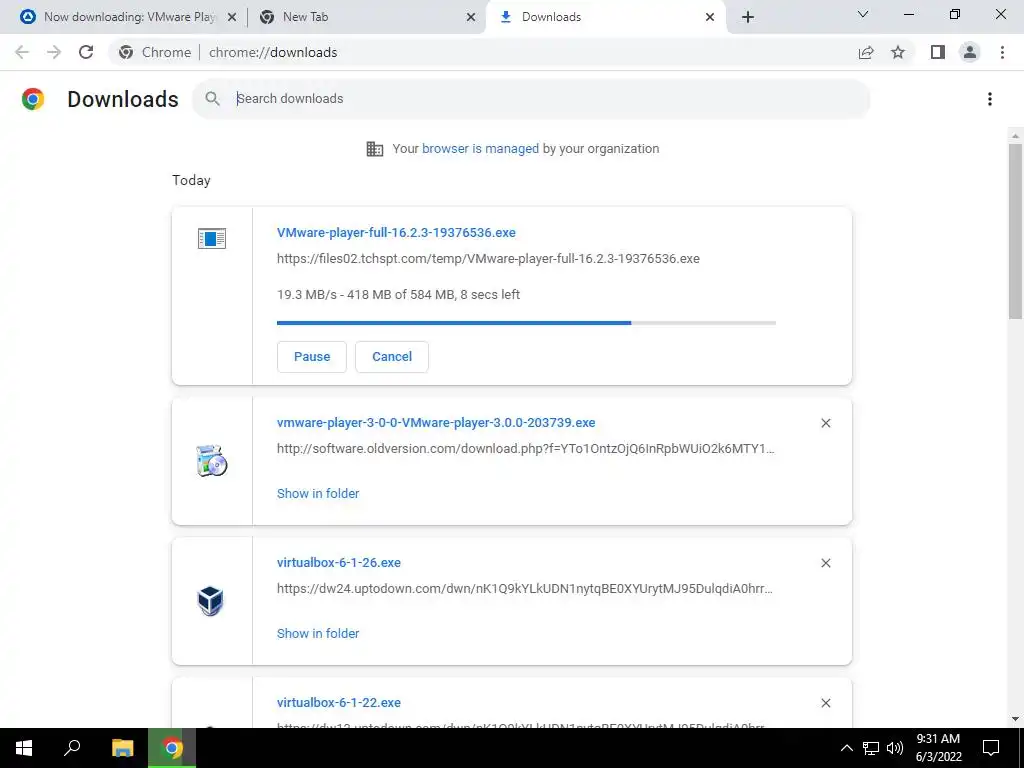The height and width of the screenshot is (768, 1024).
Task: Open the browser is managed link
Action: [481, 148]
